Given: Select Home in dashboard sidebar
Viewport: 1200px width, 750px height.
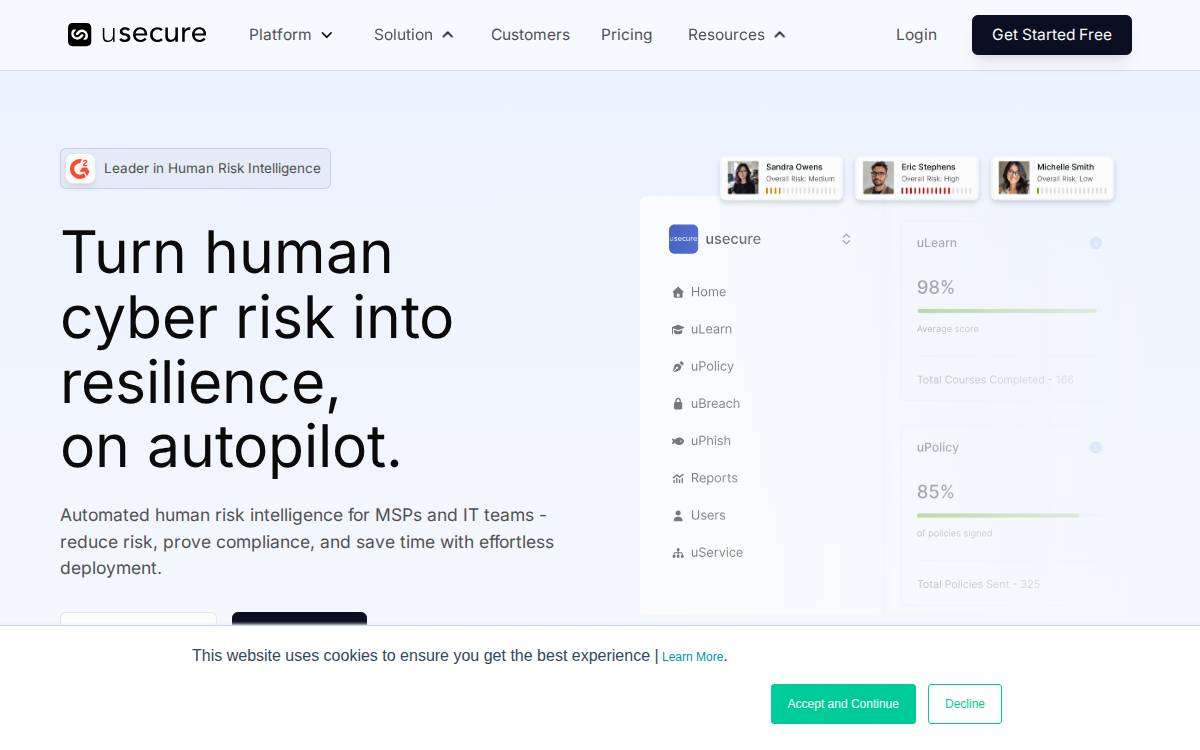Looking at the screenshot, I should (708, 292).
